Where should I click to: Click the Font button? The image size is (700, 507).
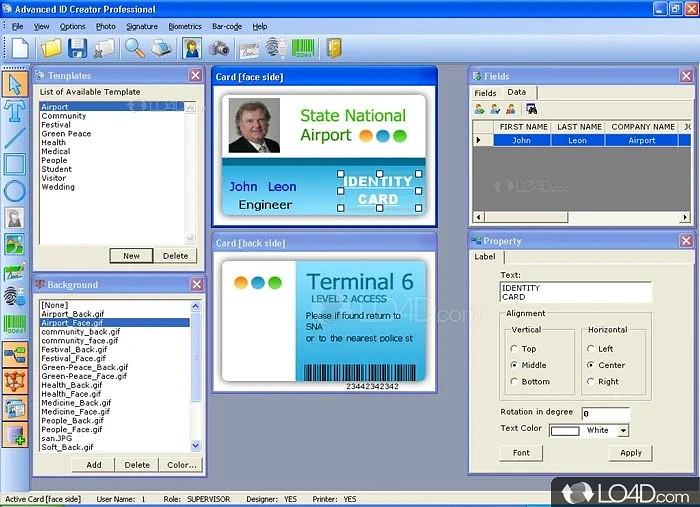click(521, 453)
